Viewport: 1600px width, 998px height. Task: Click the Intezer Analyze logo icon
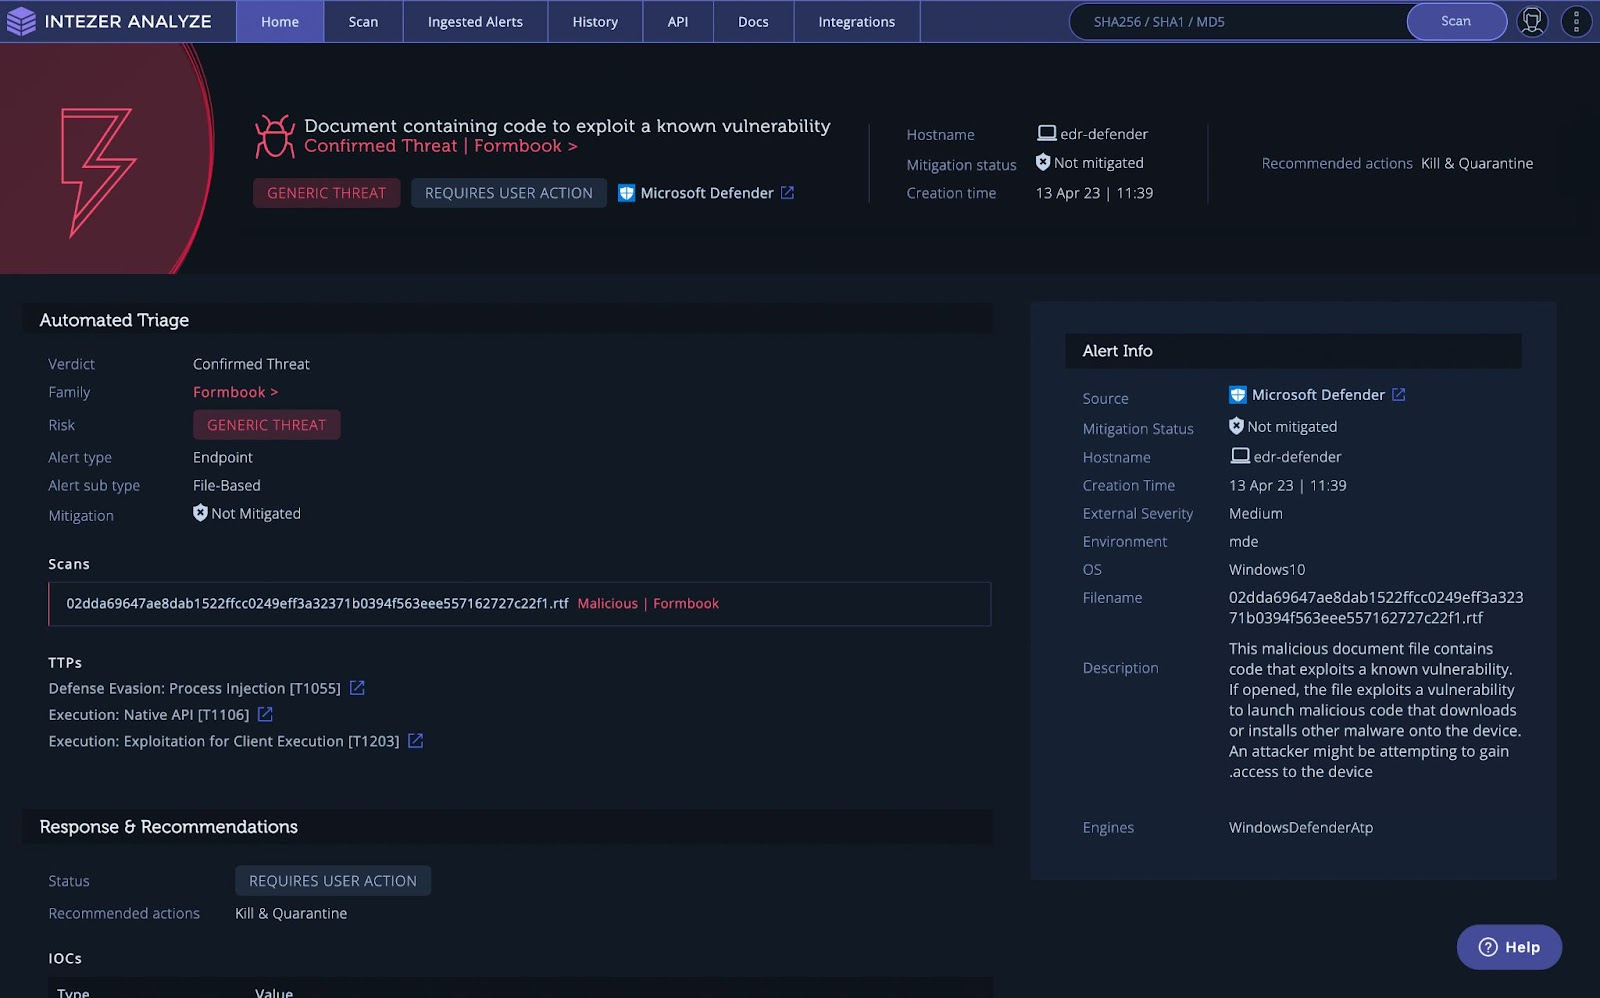point(21,21)
